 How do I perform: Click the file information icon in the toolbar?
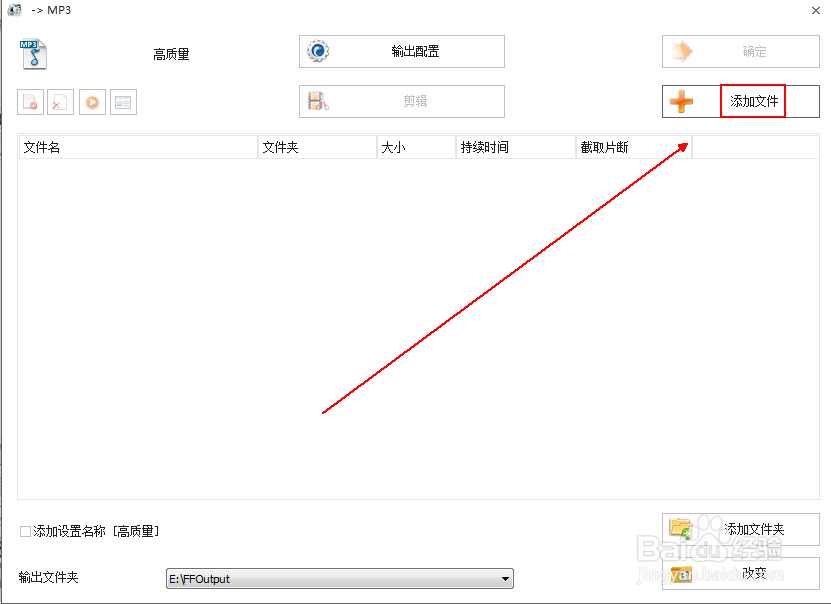[122, 101]
